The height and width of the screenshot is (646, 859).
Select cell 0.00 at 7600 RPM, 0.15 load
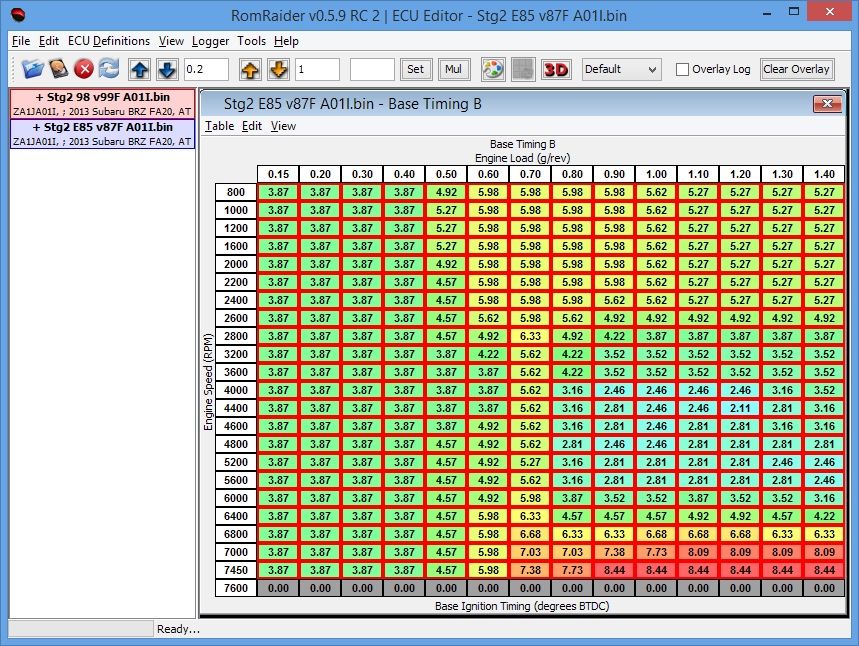pyautogui.click(x=278, y=588)
